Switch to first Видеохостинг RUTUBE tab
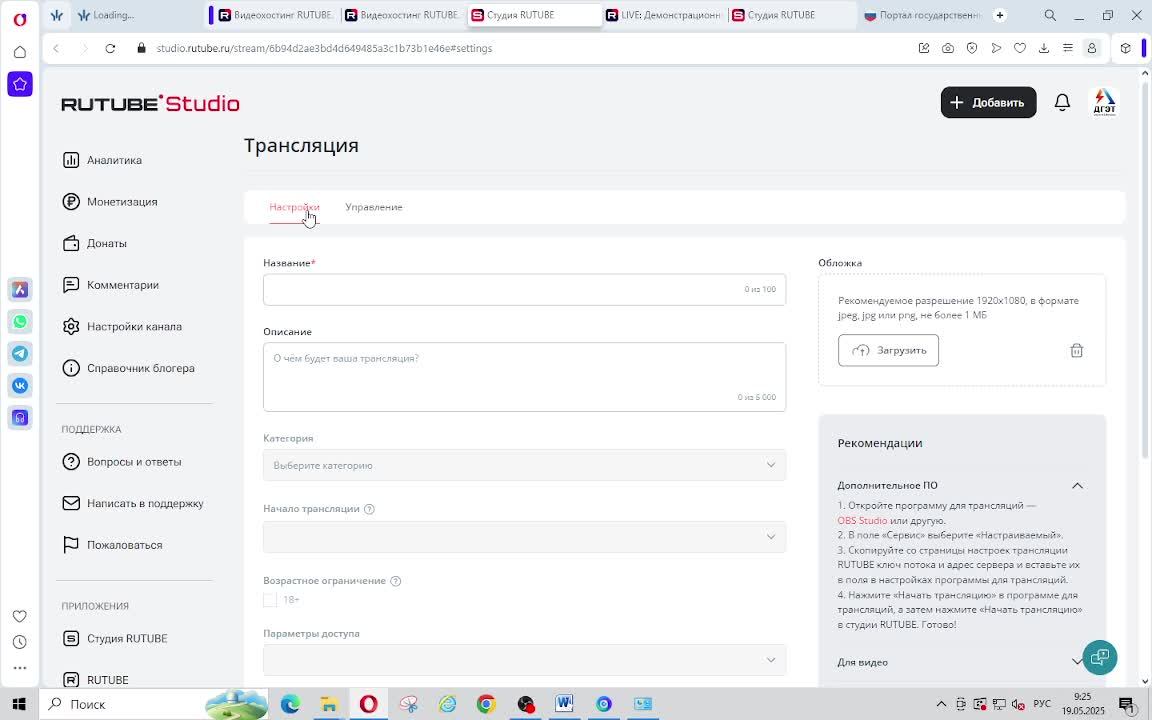 [x=275, y=15]
